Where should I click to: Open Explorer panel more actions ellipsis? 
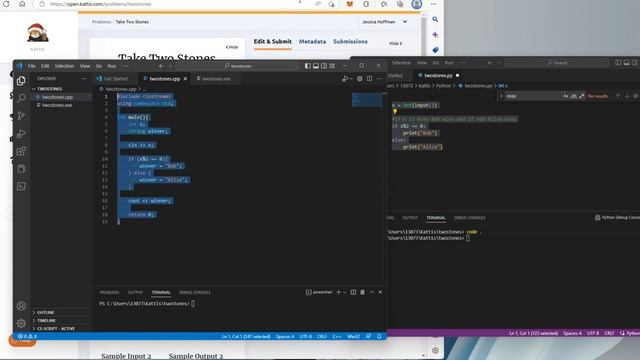coord(84,78)
